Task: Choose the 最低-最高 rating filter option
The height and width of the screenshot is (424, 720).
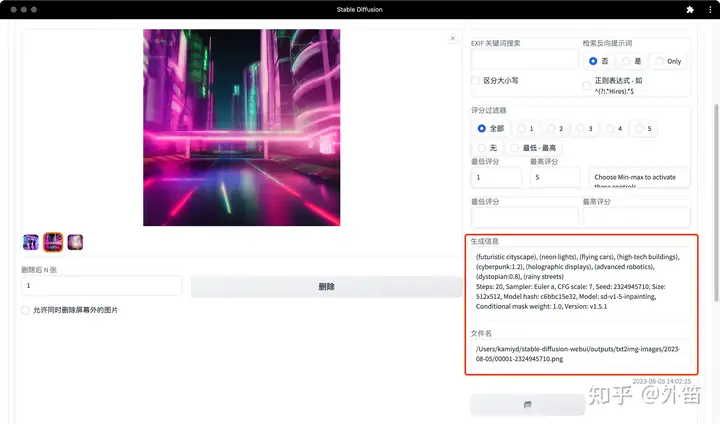Action: pos(534,148)
